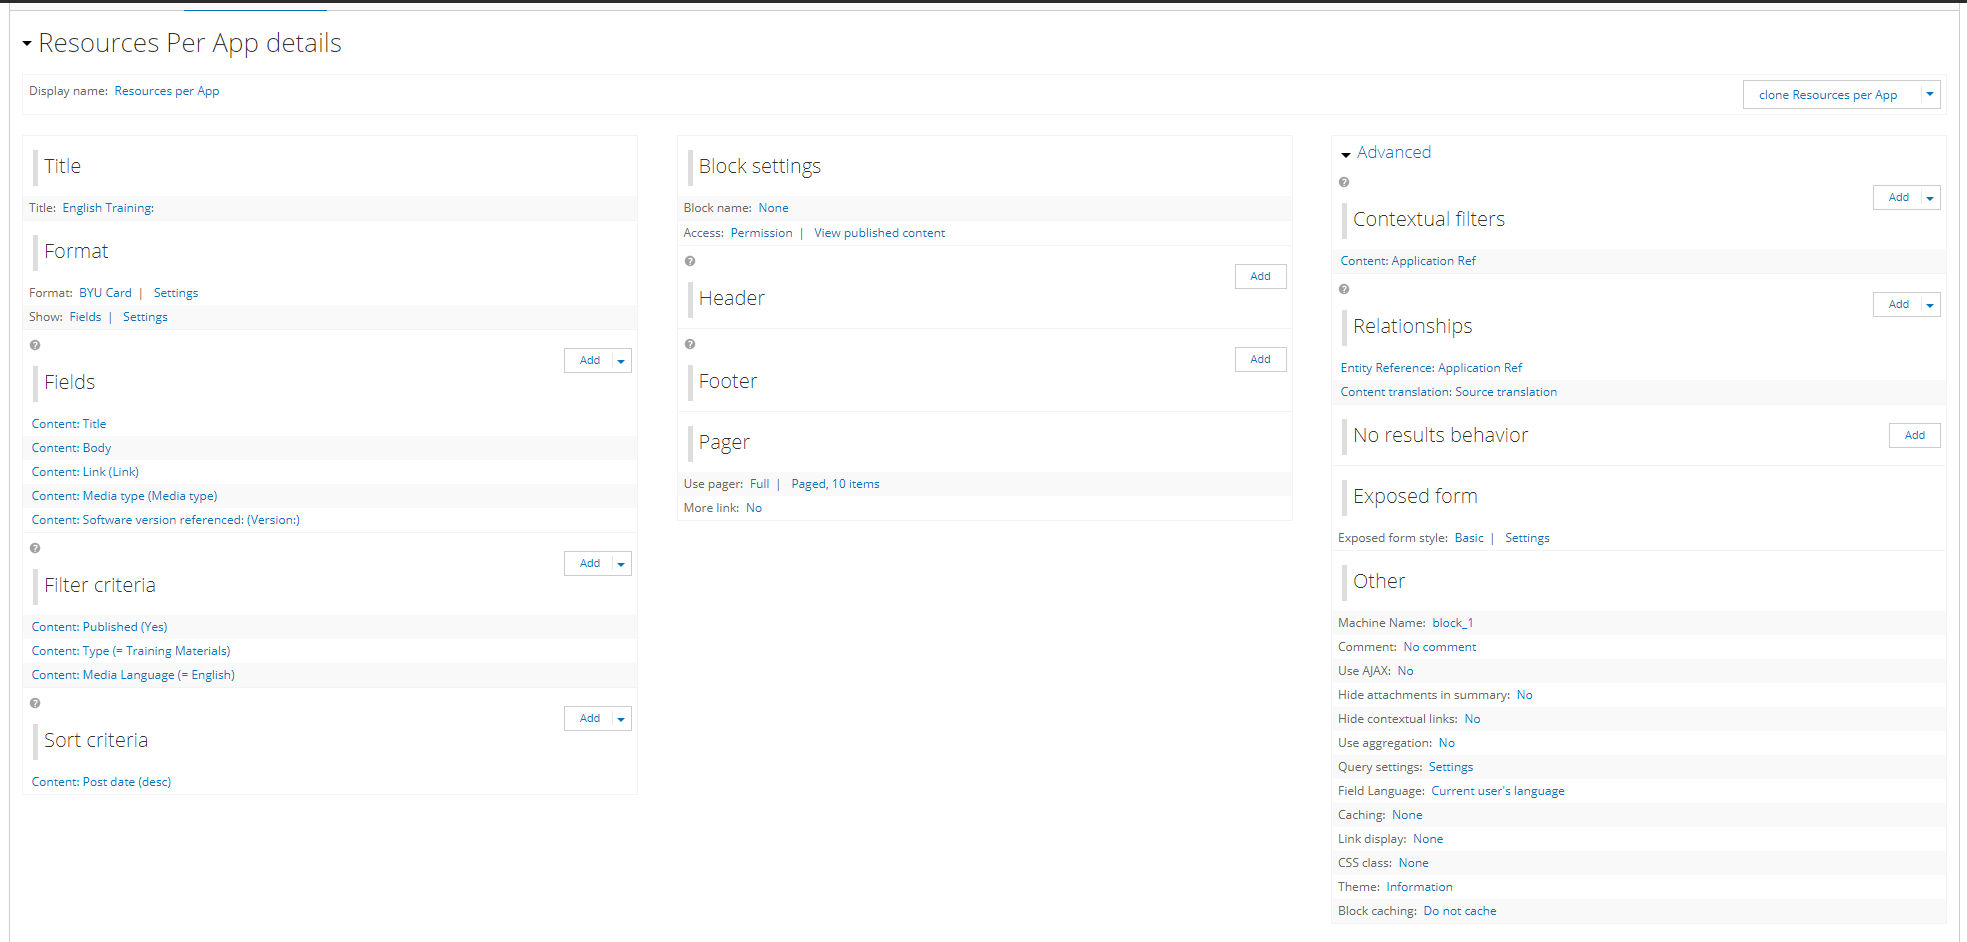Change Use AJAX No
The height and width of the screenshot is (942, 1967).
pyautogui.click(x=1405, y=671)
